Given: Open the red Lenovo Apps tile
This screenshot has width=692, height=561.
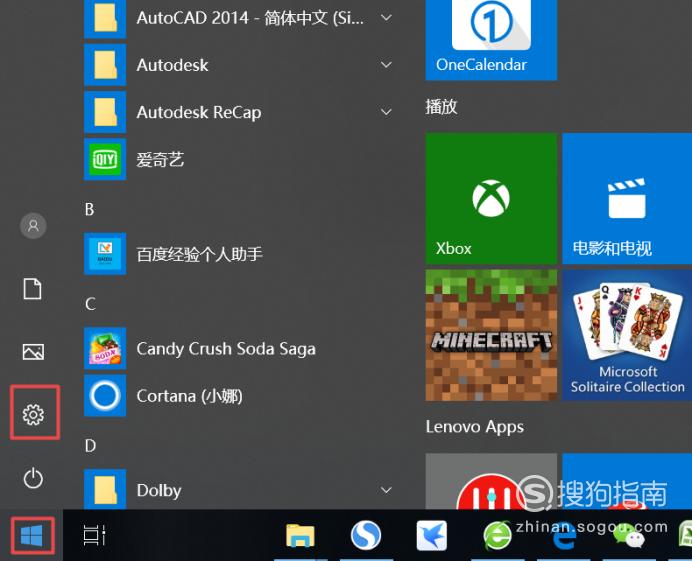Looking at the screenshot, I should tap(491, 481).
